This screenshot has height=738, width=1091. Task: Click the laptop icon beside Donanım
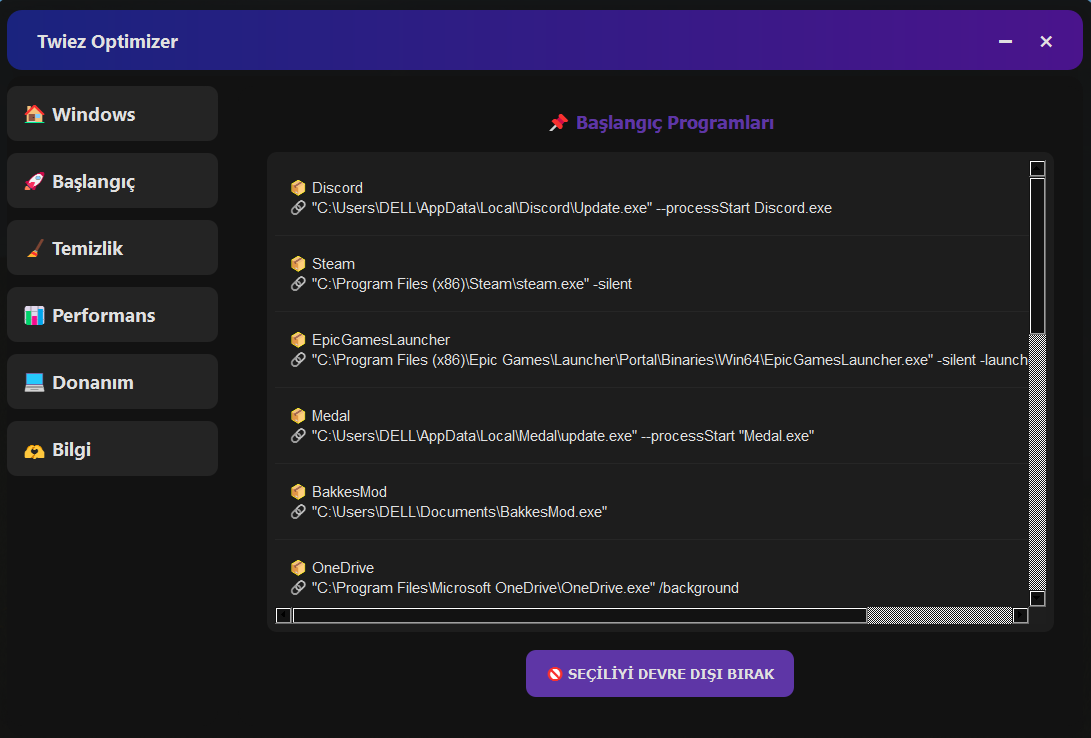(x=34, y=382)
